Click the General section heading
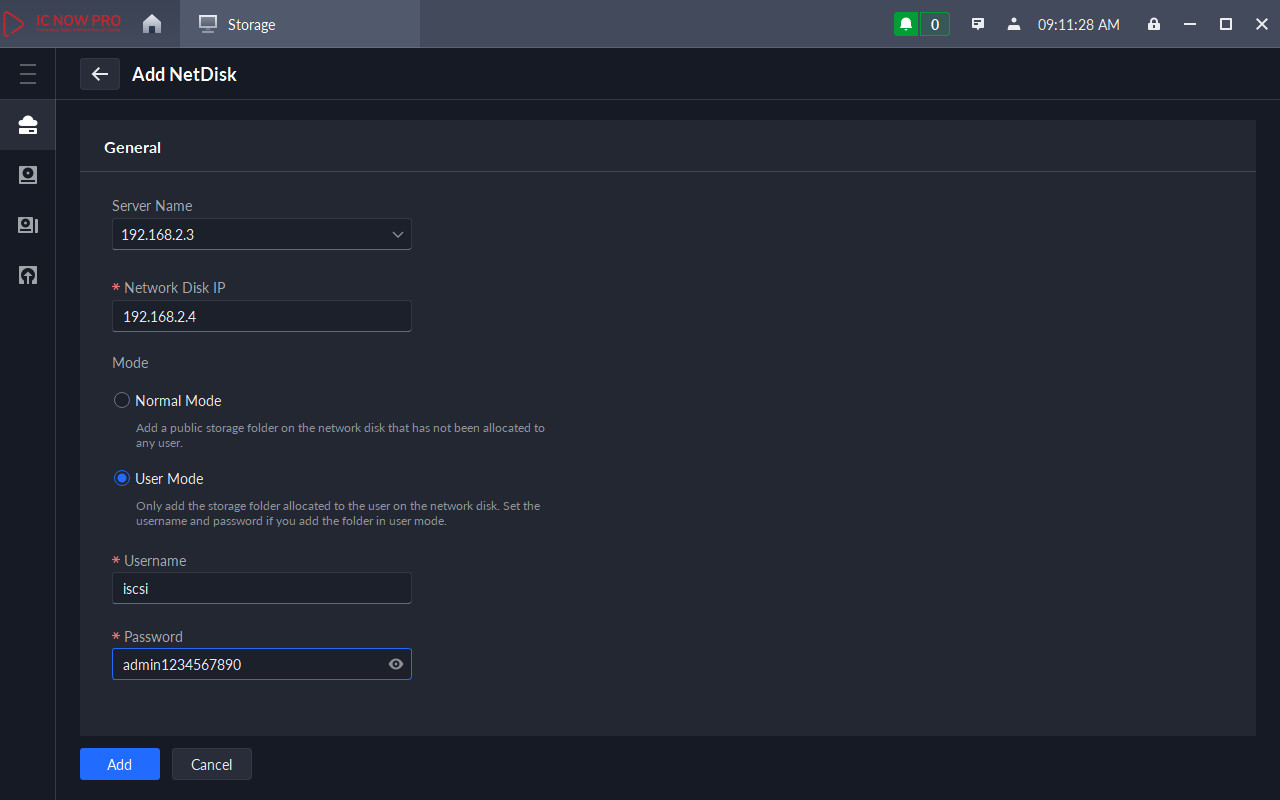The height and width of the screenshot is (800, 1280). coord(132,147)
